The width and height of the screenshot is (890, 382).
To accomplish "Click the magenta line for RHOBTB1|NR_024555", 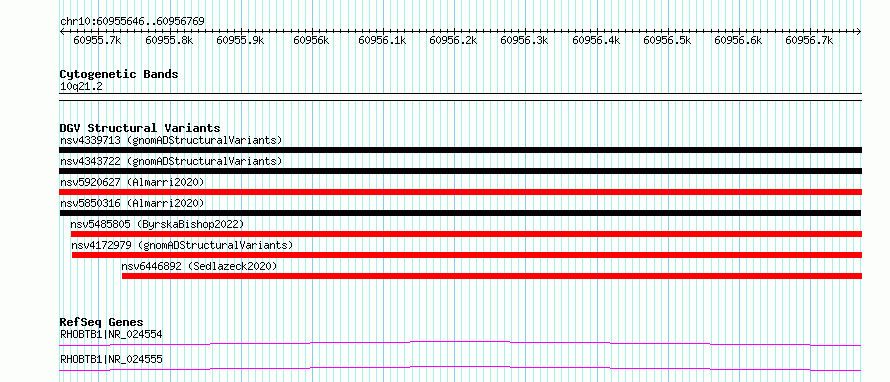I will tap(460, 368).
